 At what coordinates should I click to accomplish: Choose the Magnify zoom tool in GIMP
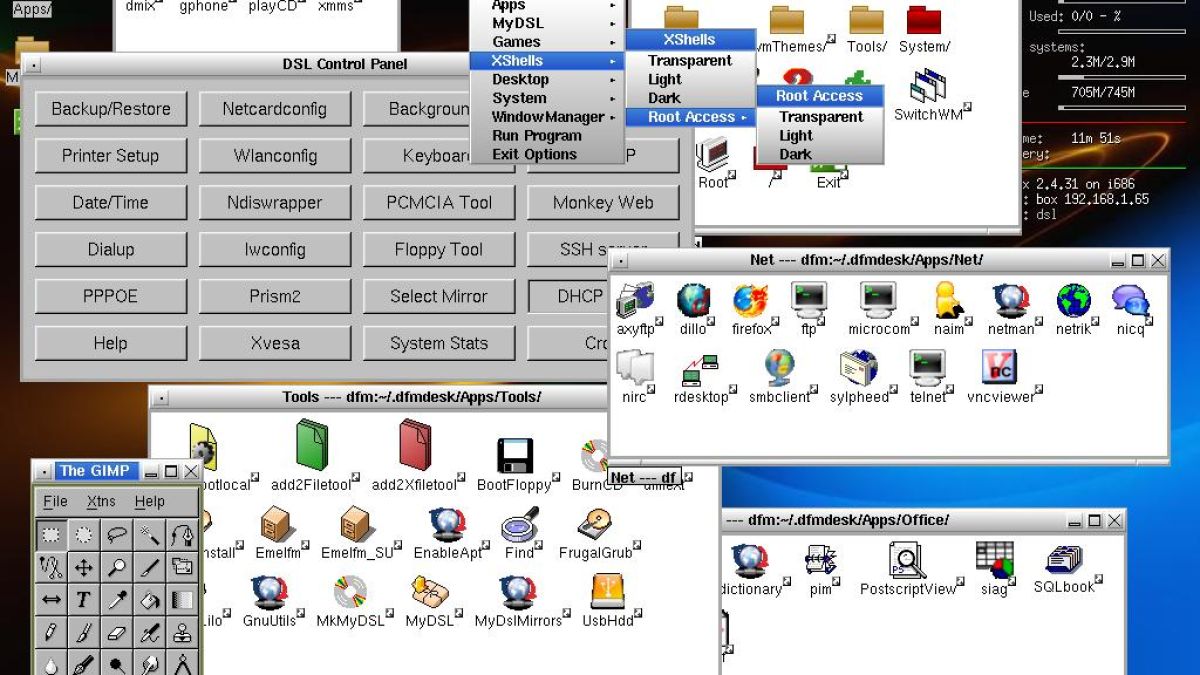coord(117,568)
